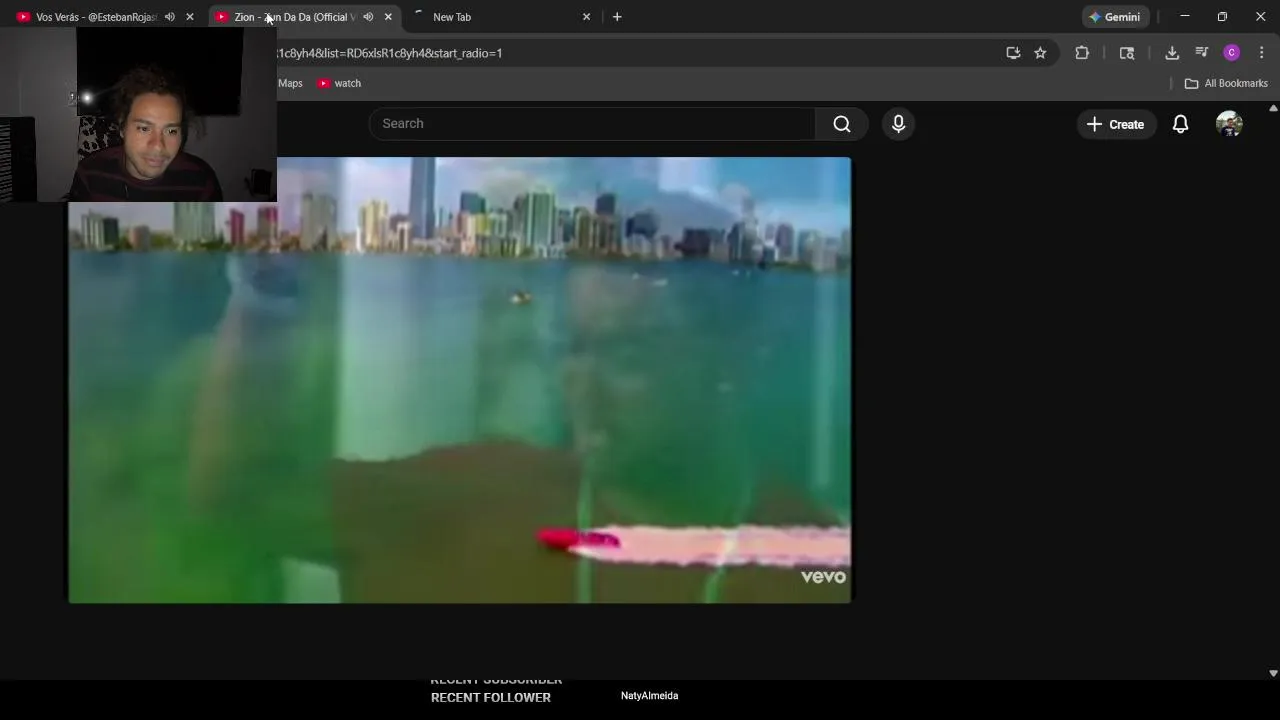Activate voice search microphone

point(898,124)
